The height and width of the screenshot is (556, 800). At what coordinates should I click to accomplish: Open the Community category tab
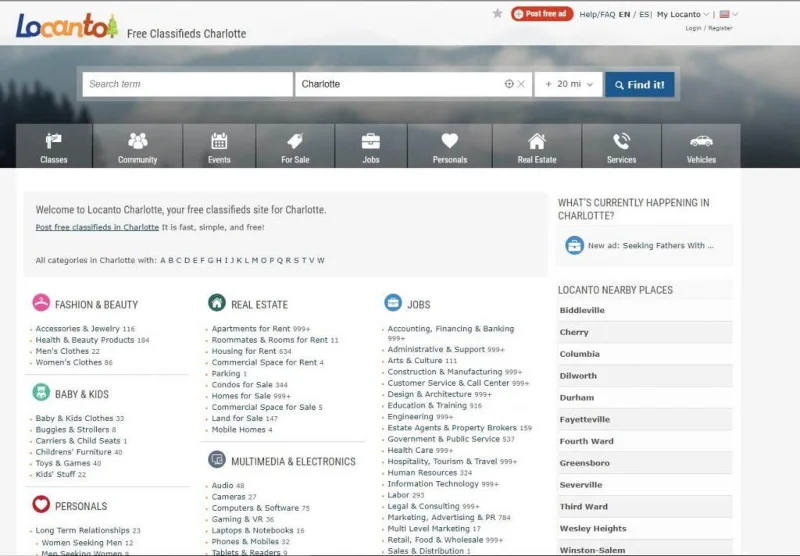(x=138, y=146)
